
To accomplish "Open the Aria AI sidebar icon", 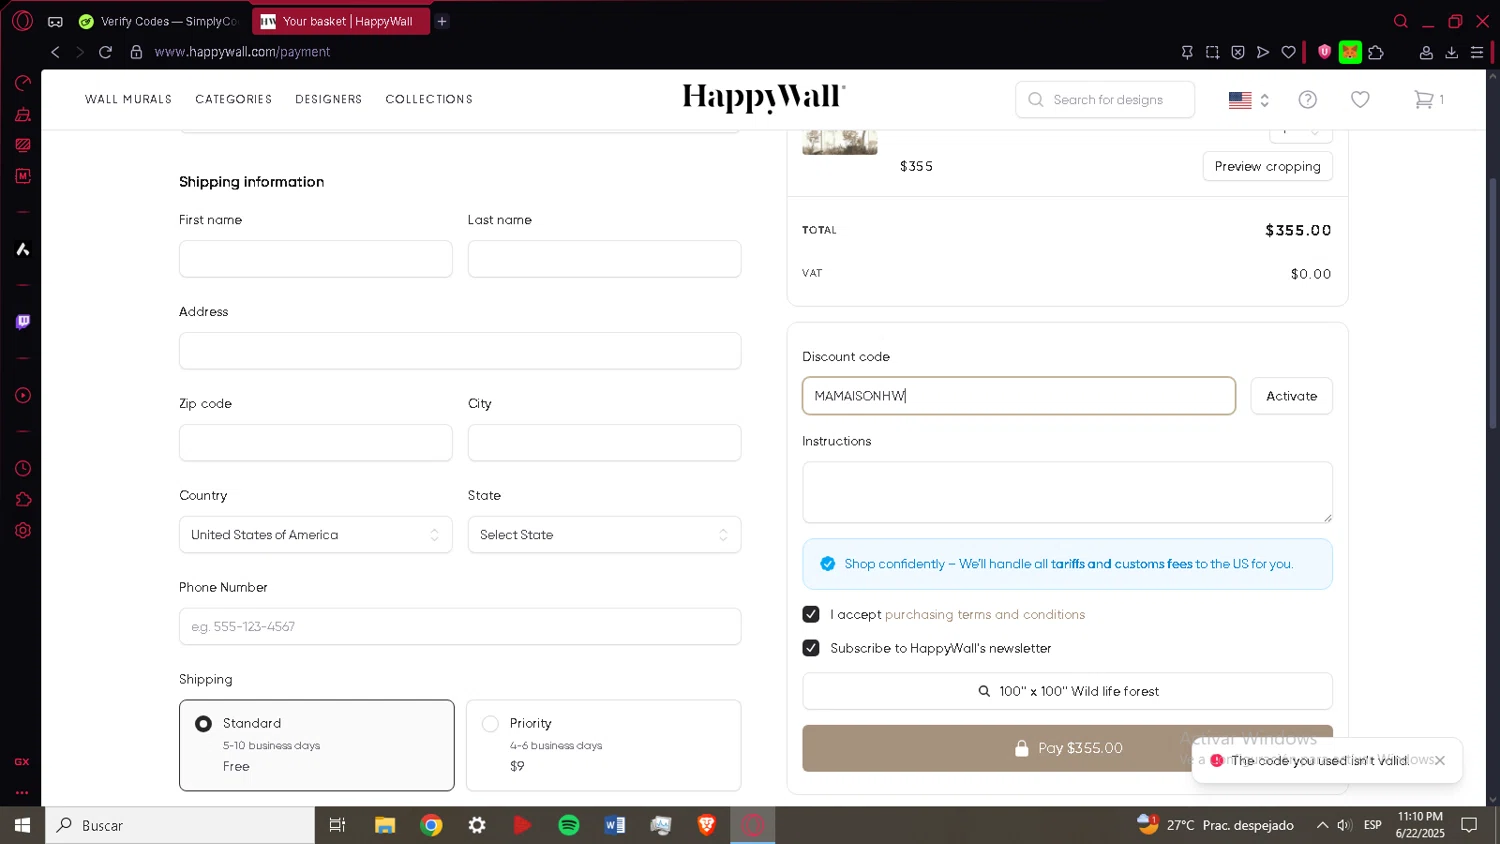I will coord(22,249).
